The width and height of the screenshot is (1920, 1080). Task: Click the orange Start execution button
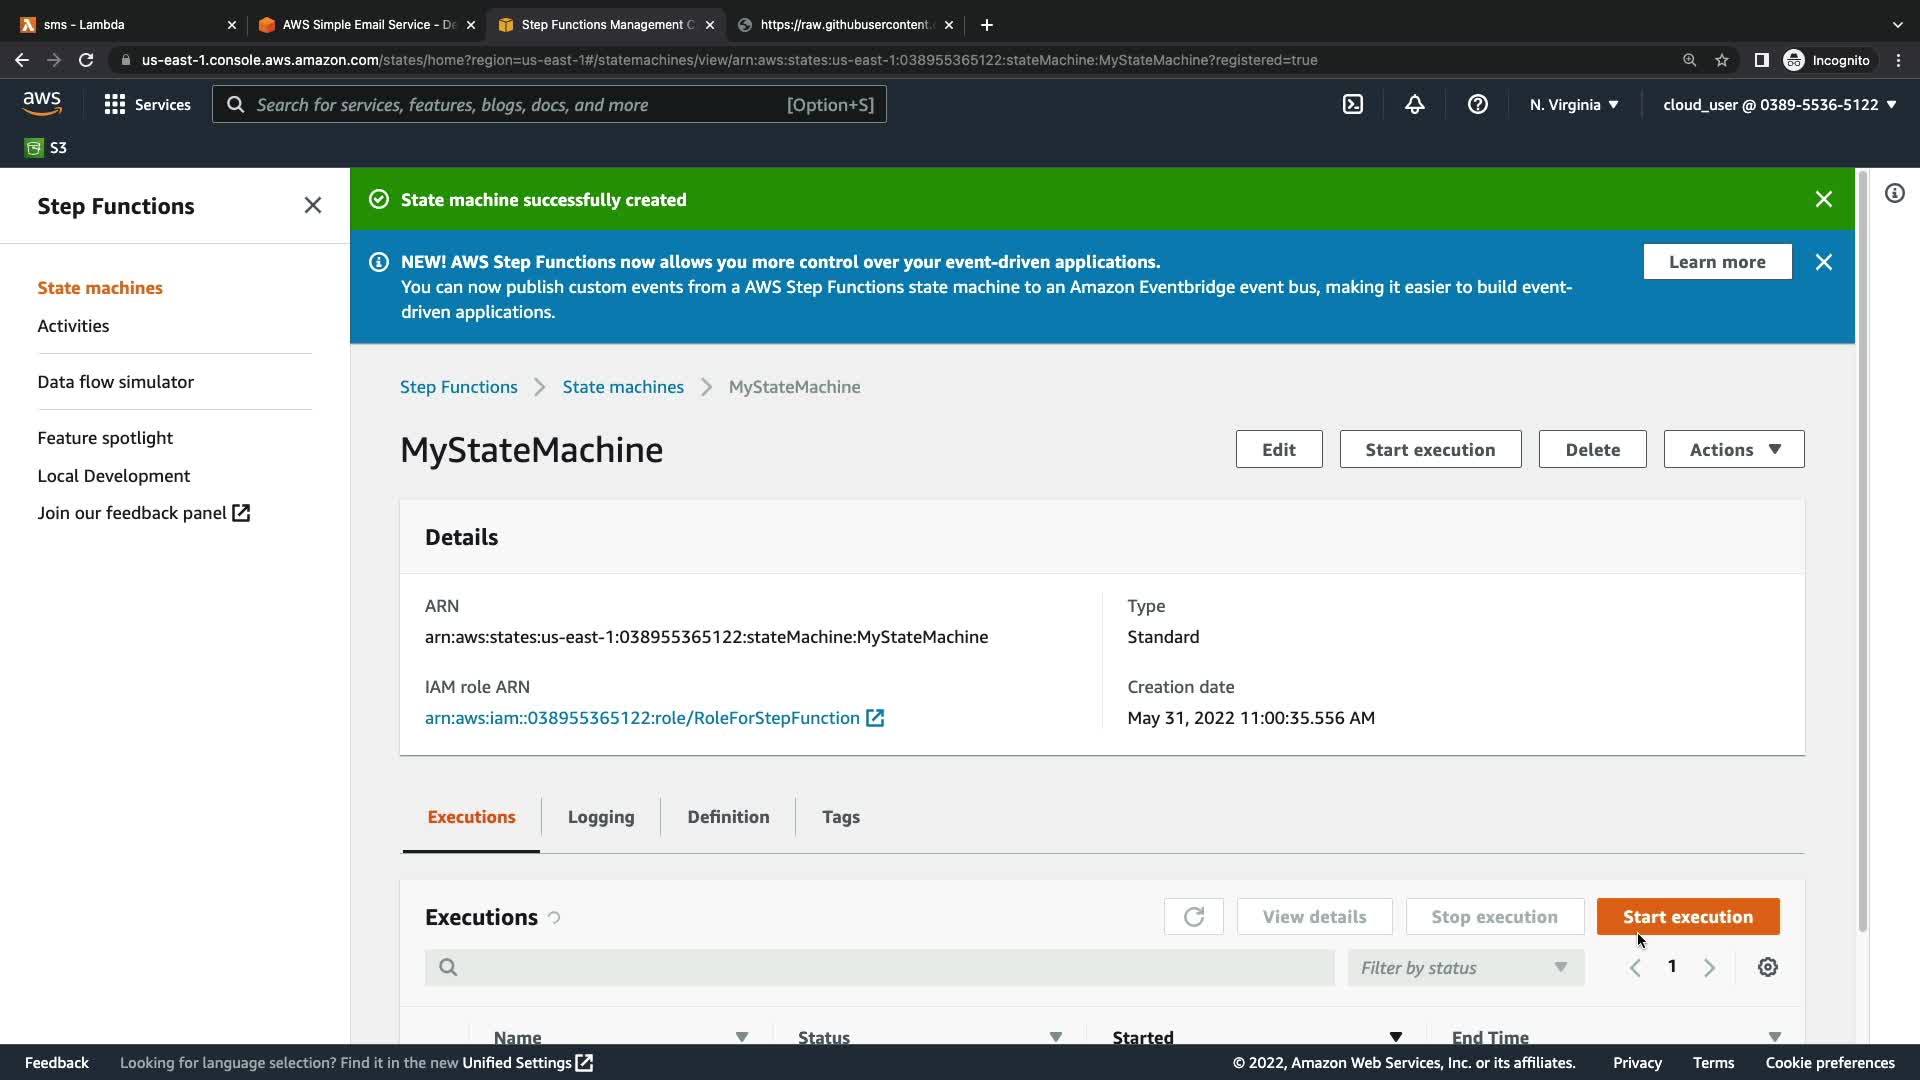(x=1687, y=917)
